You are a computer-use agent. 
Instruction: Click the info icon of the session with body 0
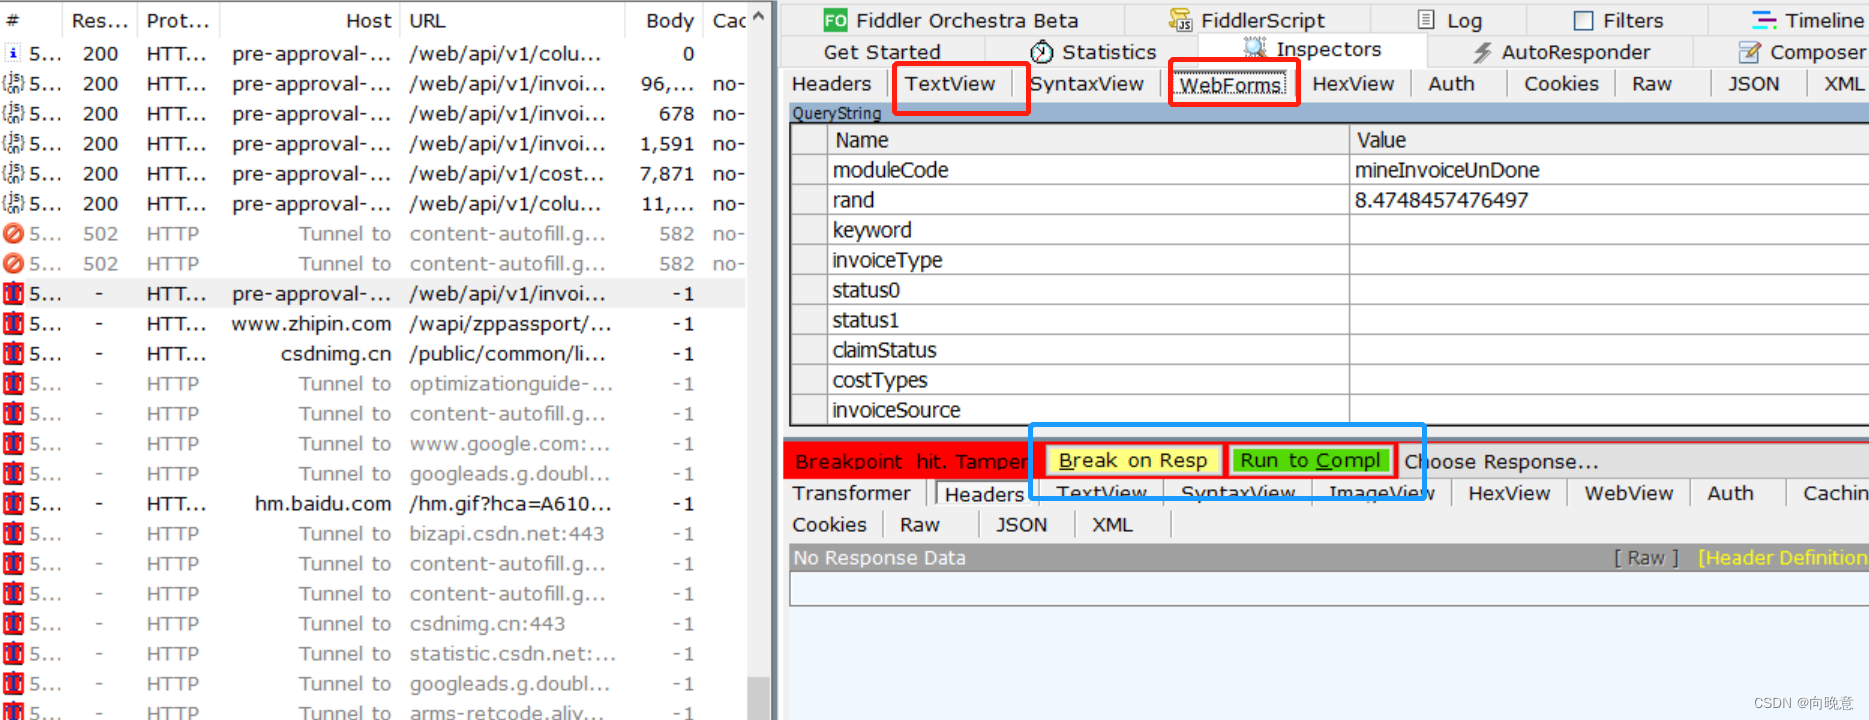tap(13, 53)
